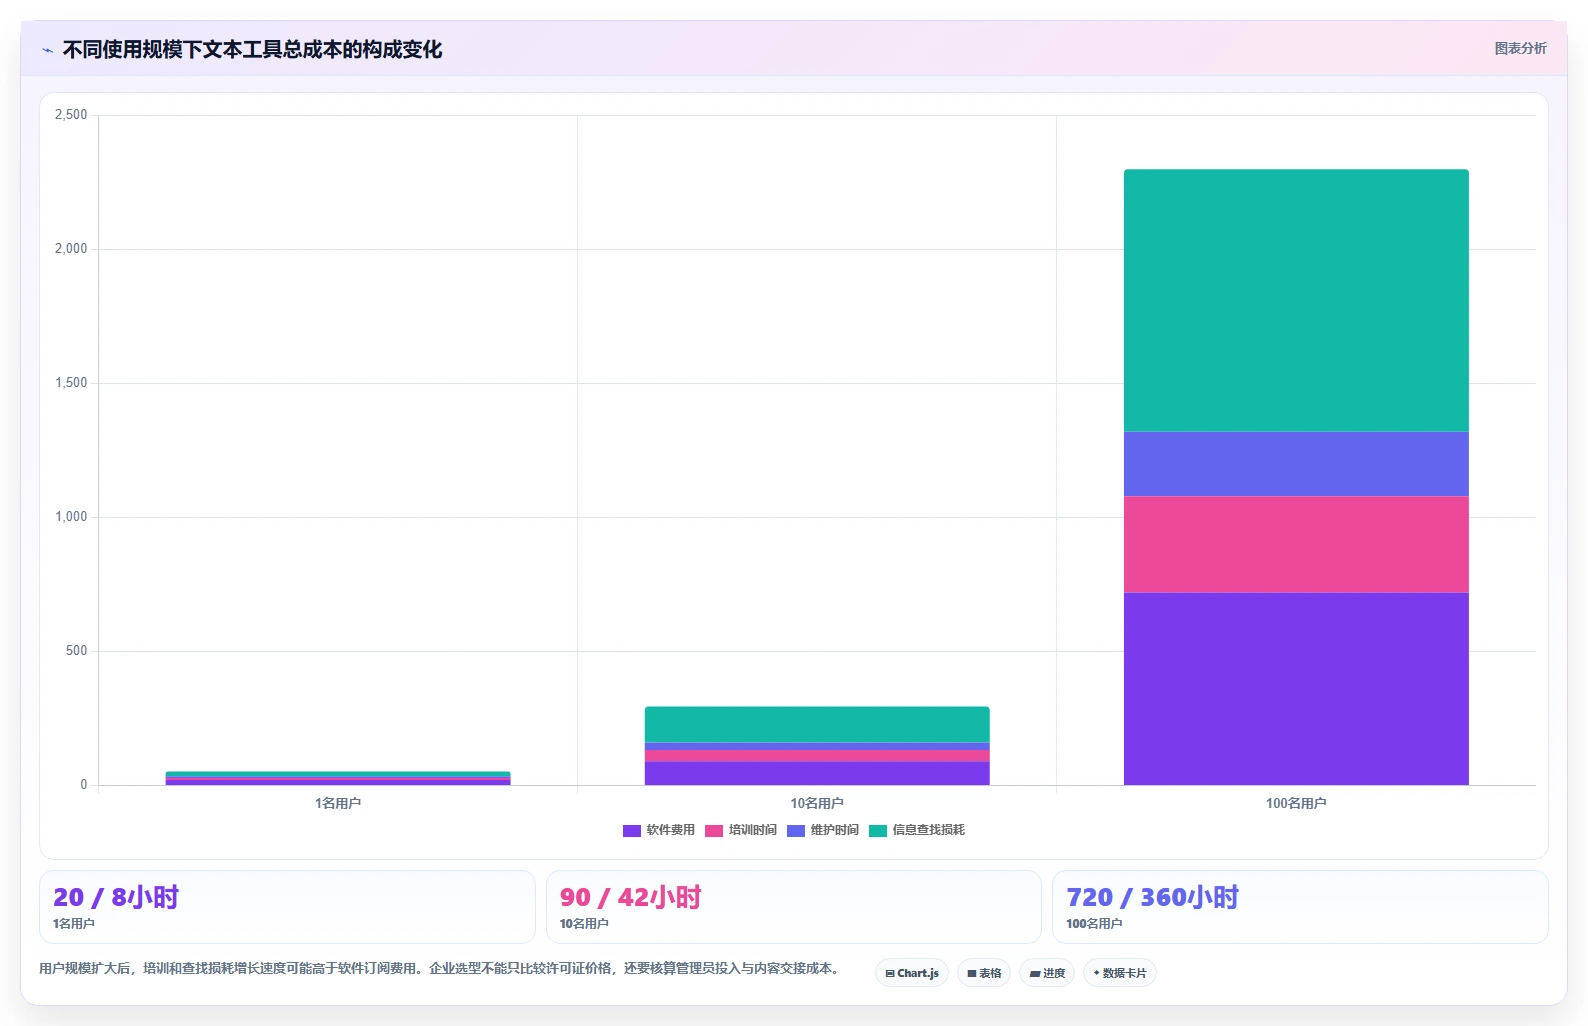
Task: Click the 100名用户 caption under 720 / 360小时
Action: click(x=1094, y=924)
